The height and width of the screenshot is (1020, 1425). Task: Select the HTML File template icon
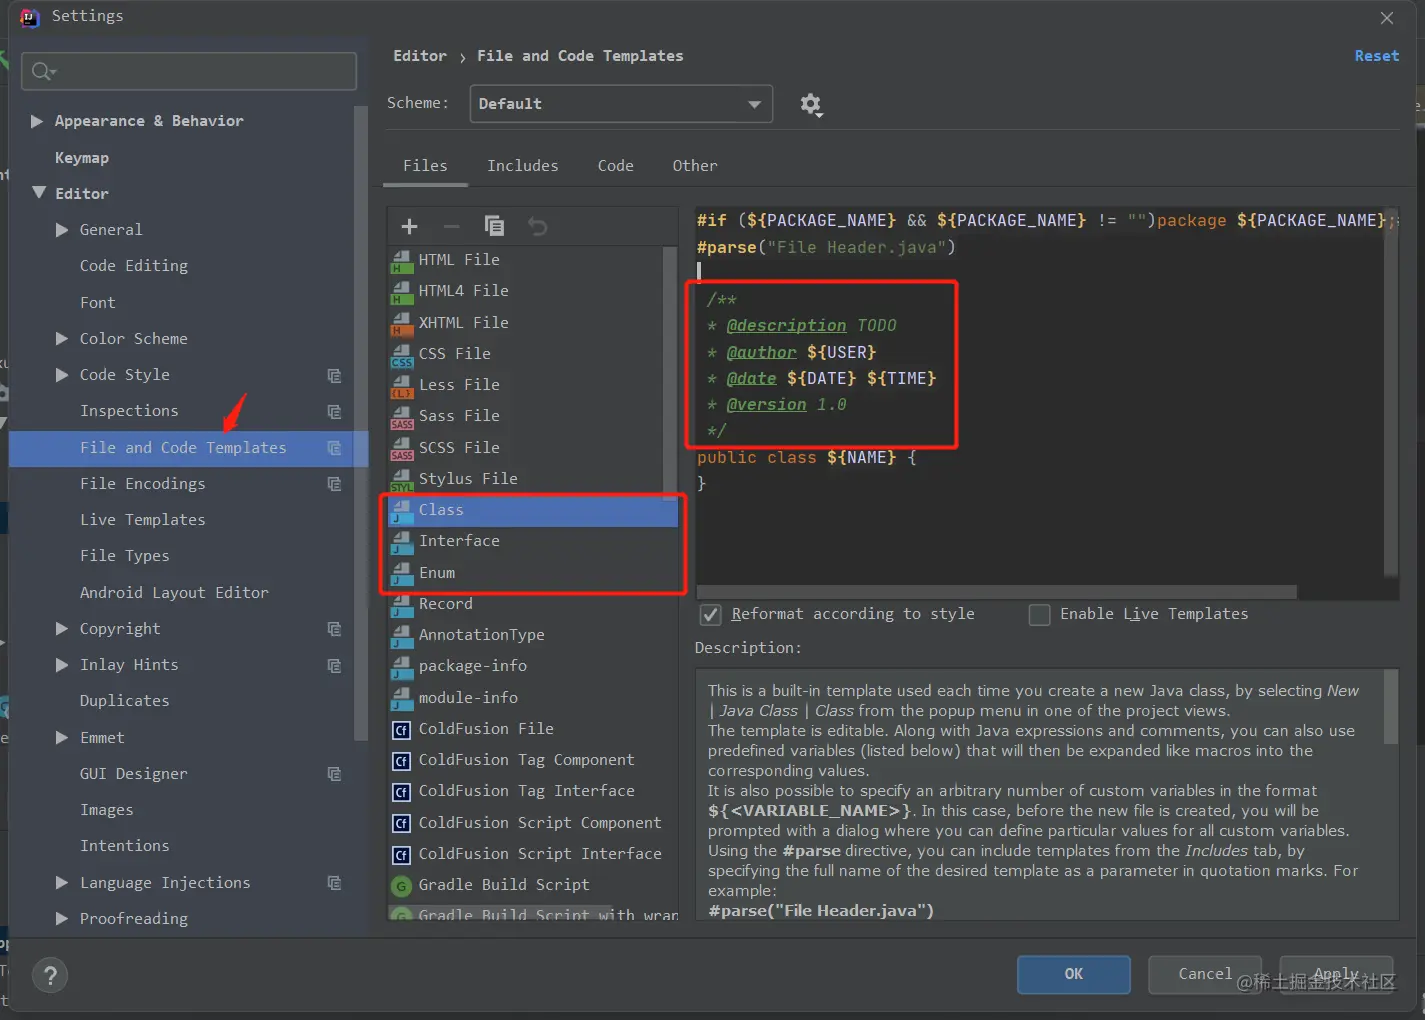click(x=402, y=261)
